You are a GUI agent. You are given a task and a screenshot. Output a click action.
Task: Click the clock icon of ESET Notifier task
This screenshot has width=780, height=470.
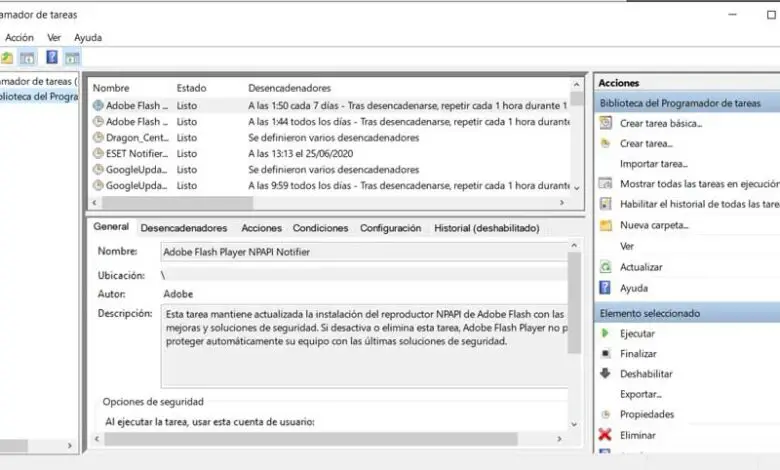point(98,153)
